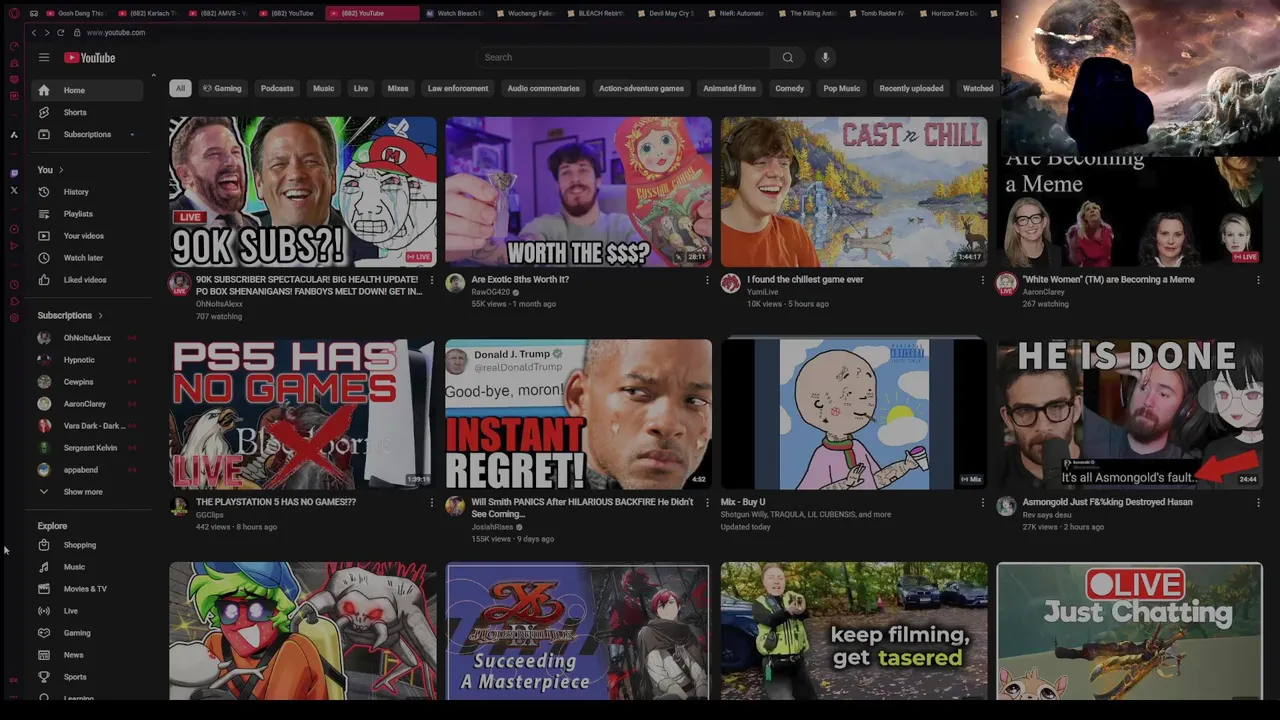
Task: Click the browser back arrow
Action: (33, 33)
